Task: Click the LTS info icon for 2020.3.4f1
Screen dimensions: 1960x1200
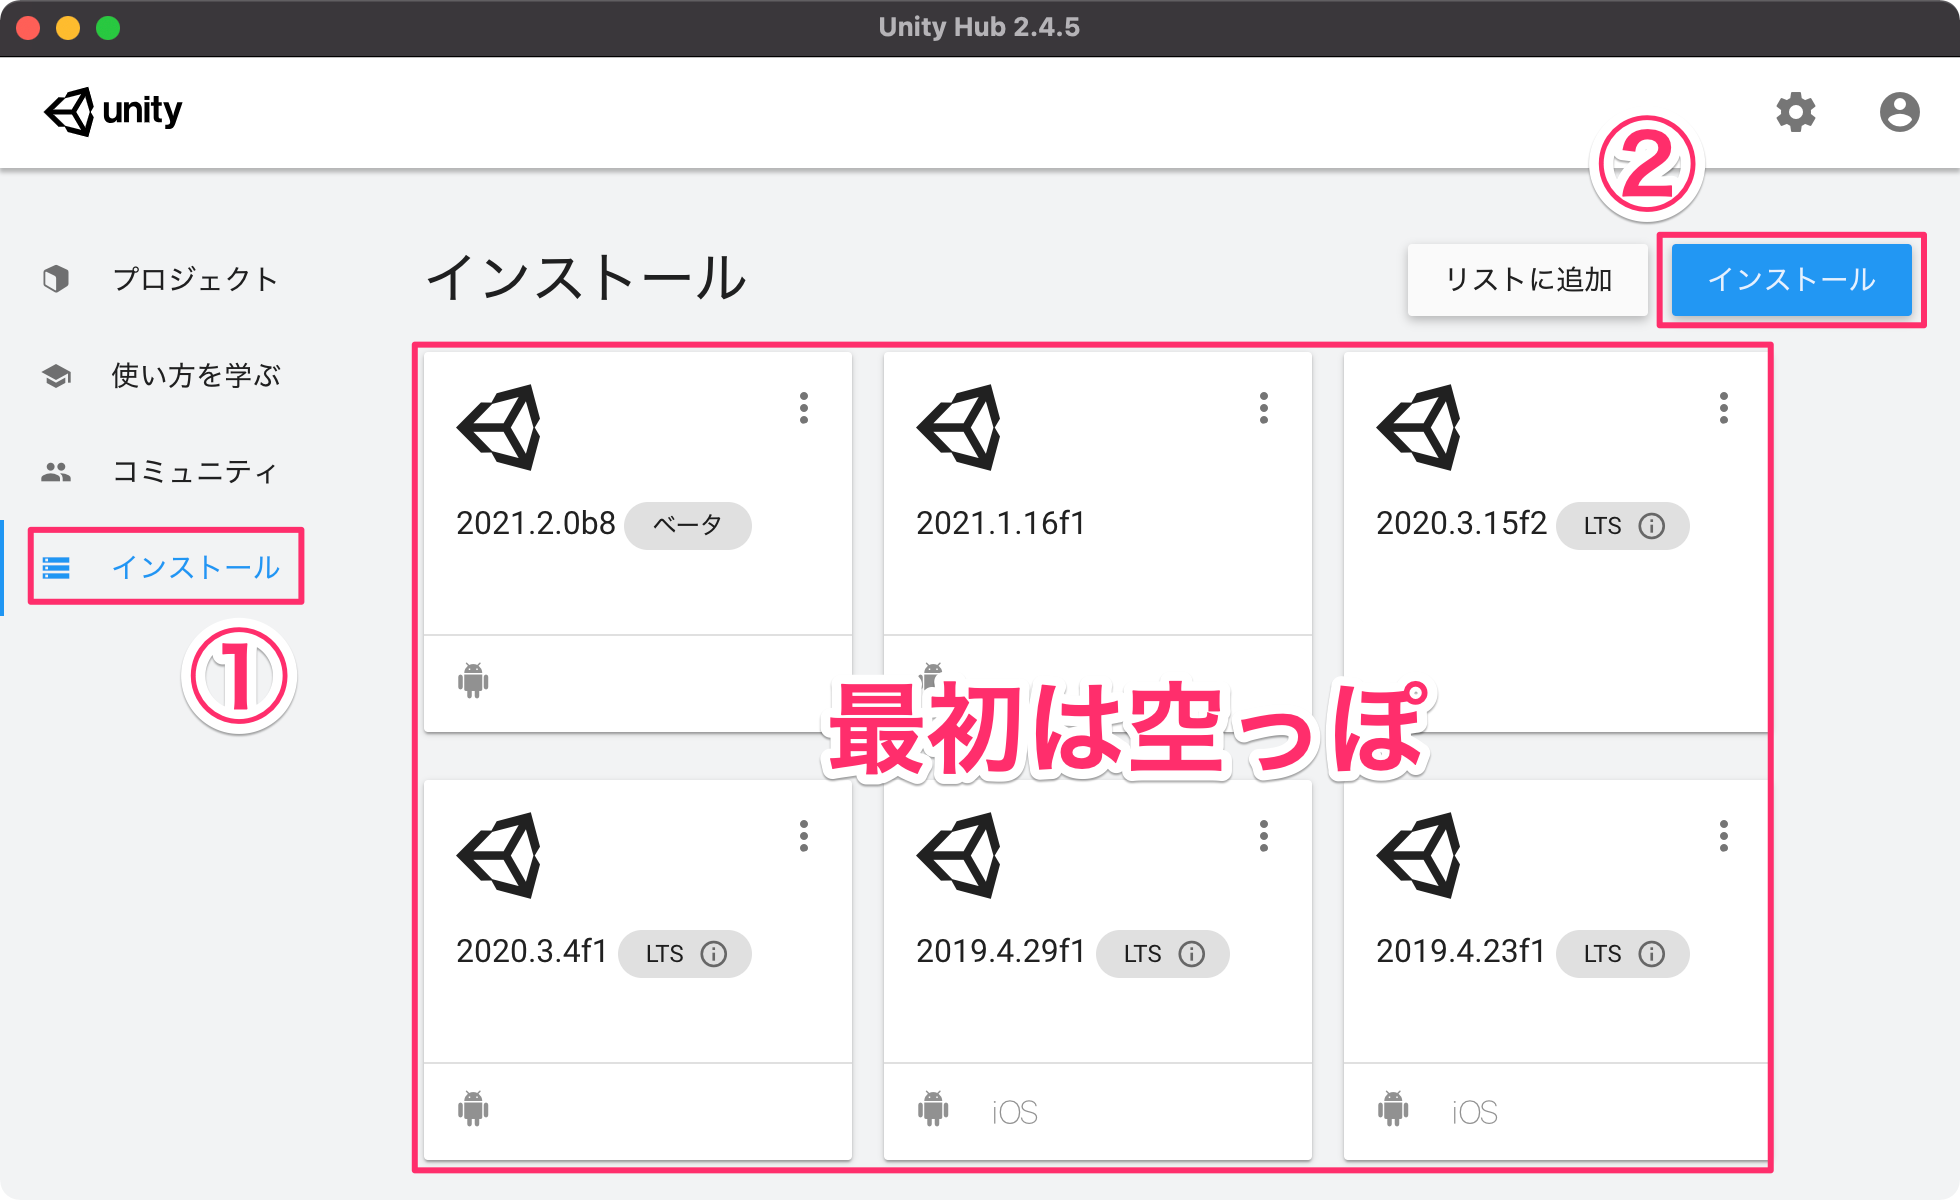Action: coord(714,953)
